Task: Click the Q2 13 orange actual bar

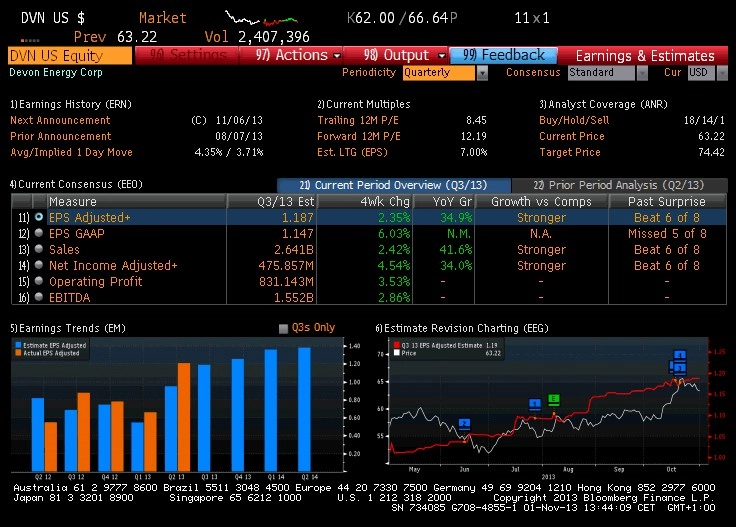Action: [x=184, y=417]
